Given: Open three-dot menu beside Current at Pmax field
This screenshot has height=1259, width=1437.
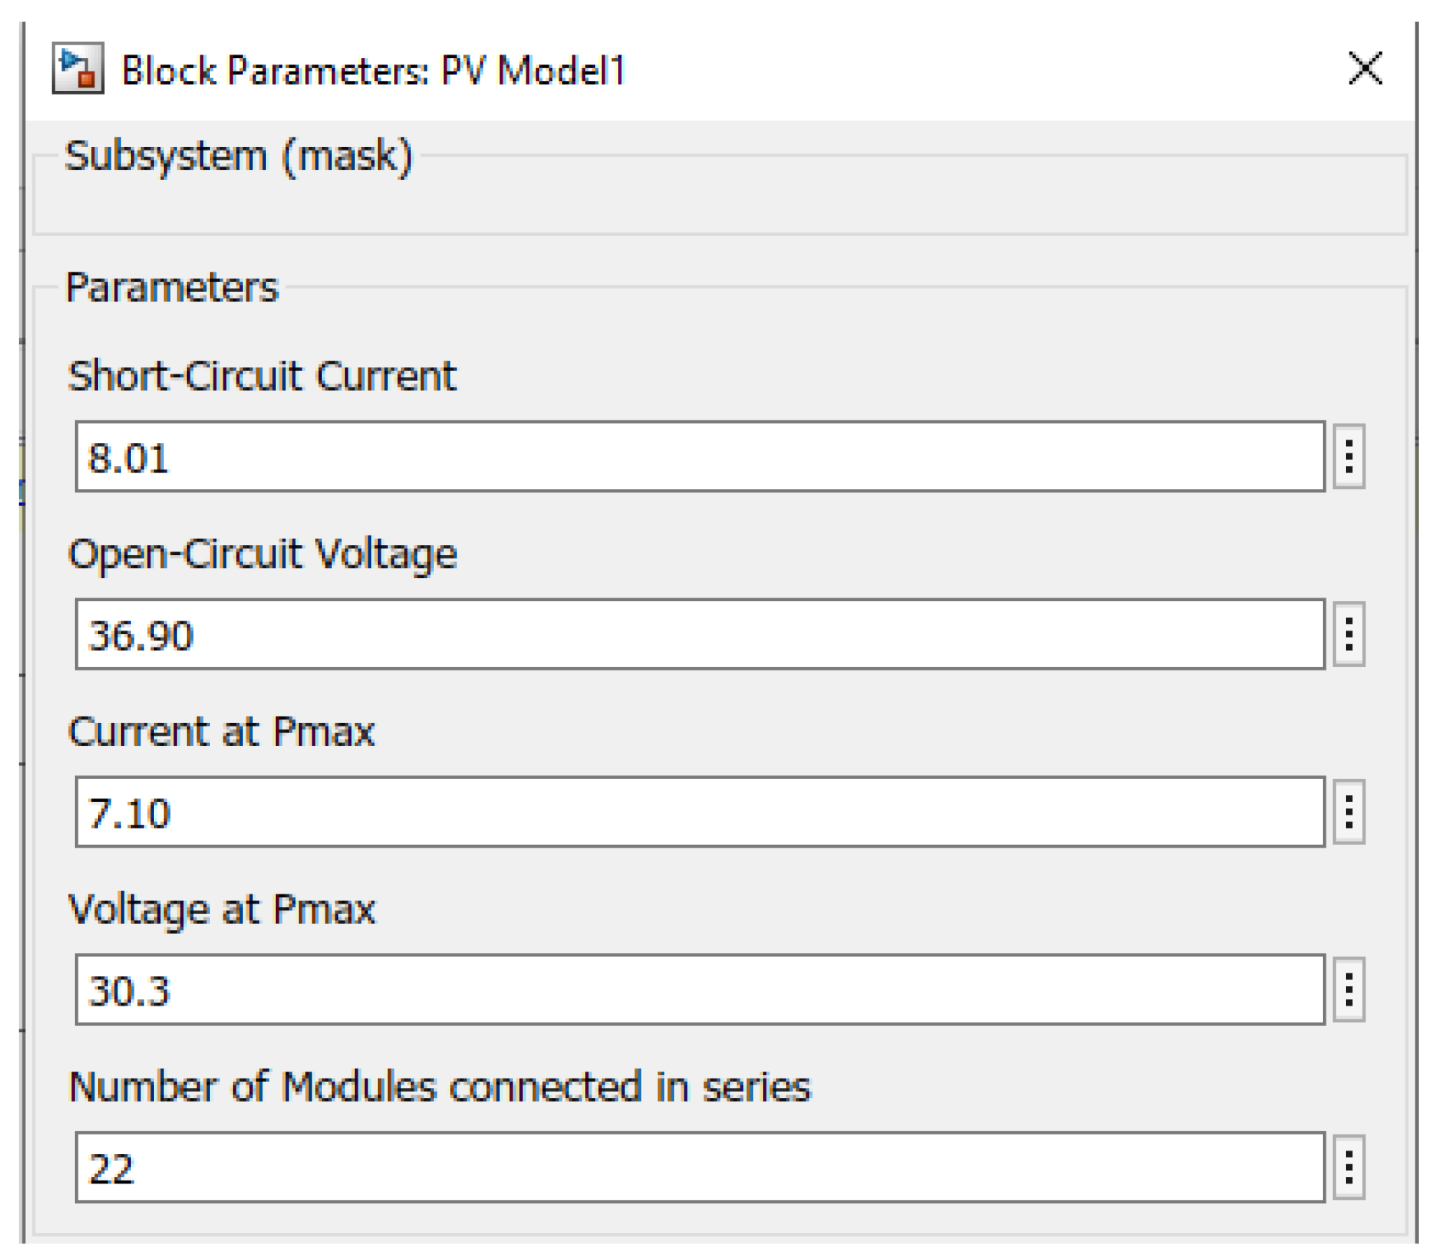Looking at the screenshot, I should [1349, 812].
